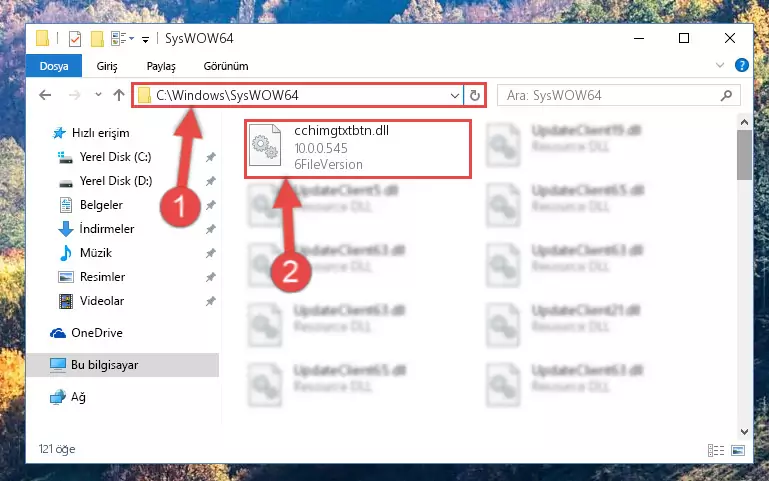Screen dimensions: 769x481
Task: Switch to large icons view in status bar
Action: click(x=738, y=450)
